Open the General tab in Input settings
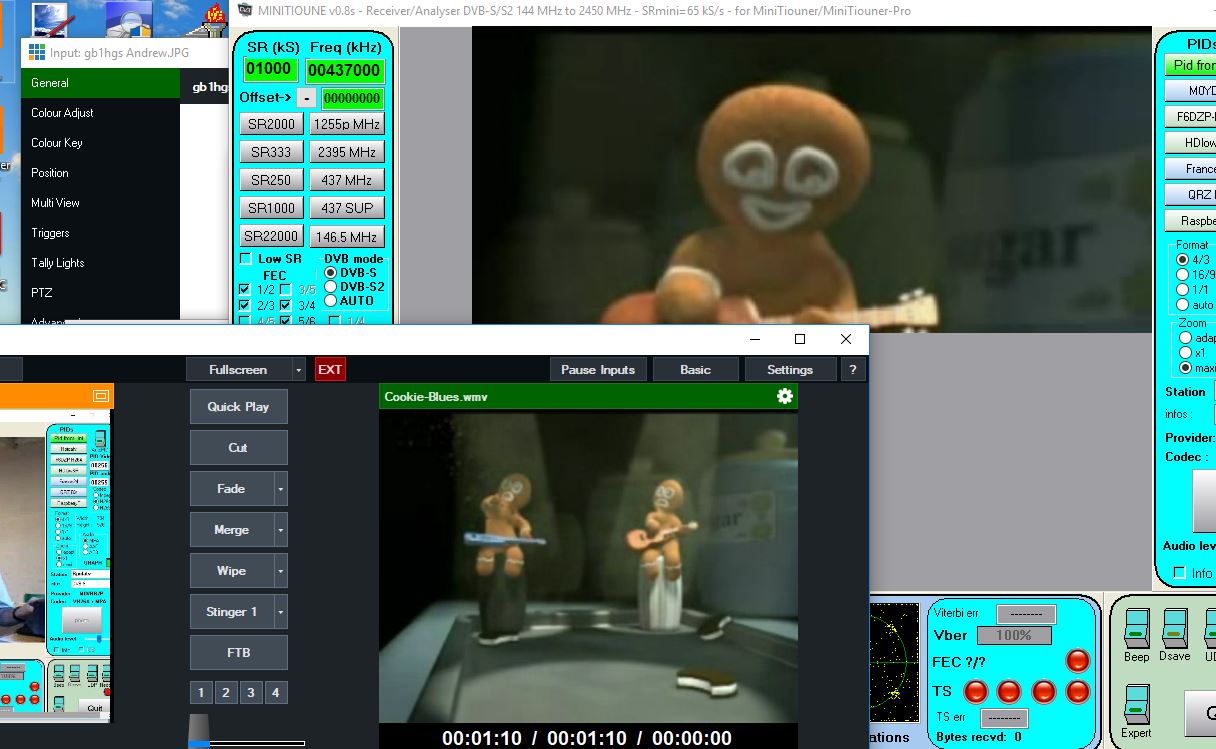Screen dimensions: 1216x749 (x=100, y=83)
